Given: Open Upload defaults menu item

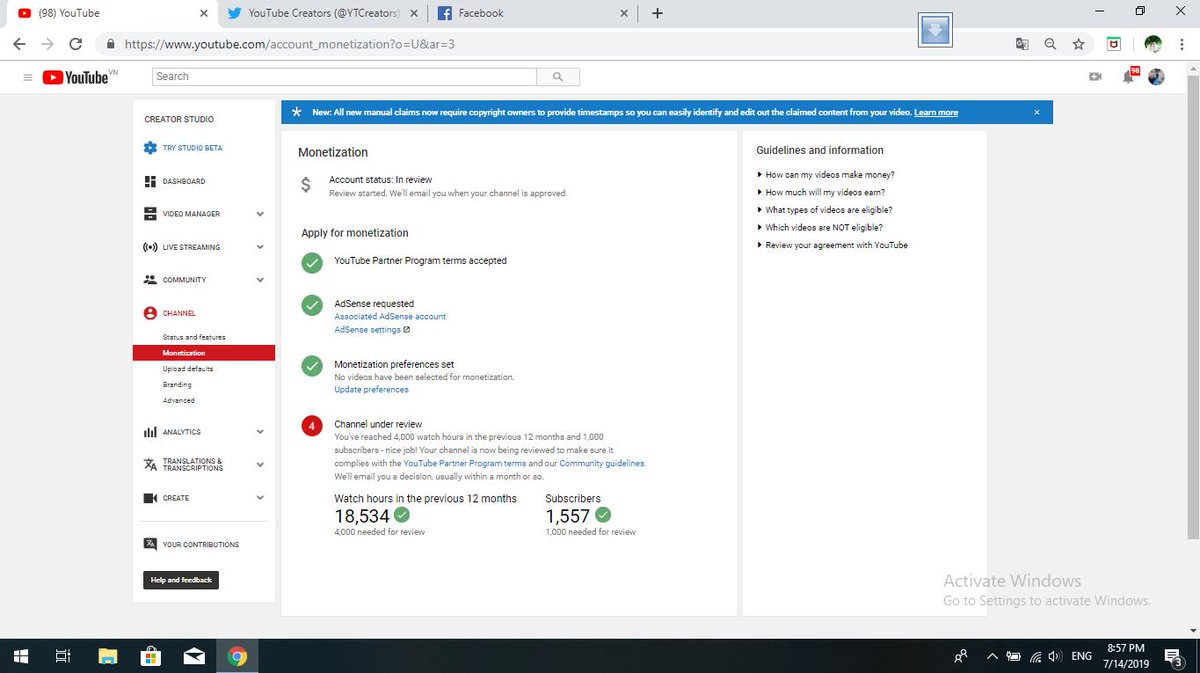Looking at the screenshot, I should click(188, 369).
